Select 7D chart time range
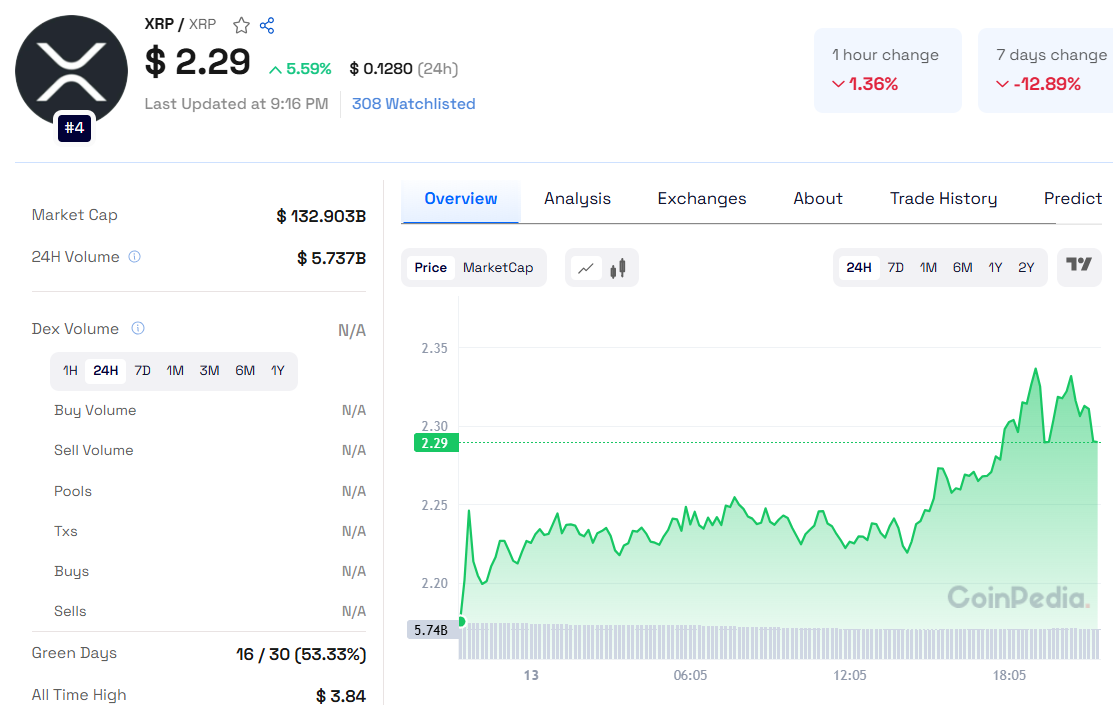Screen dimensions: 1113x705 (896, 268)
